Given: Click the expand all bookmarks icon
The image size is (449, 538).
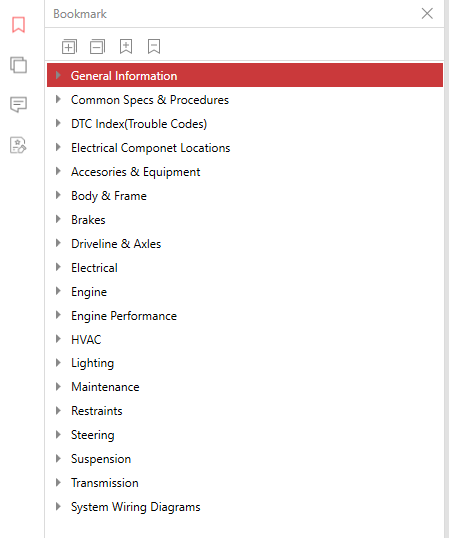Looking at the screenshot, I should tap(69, 47).
